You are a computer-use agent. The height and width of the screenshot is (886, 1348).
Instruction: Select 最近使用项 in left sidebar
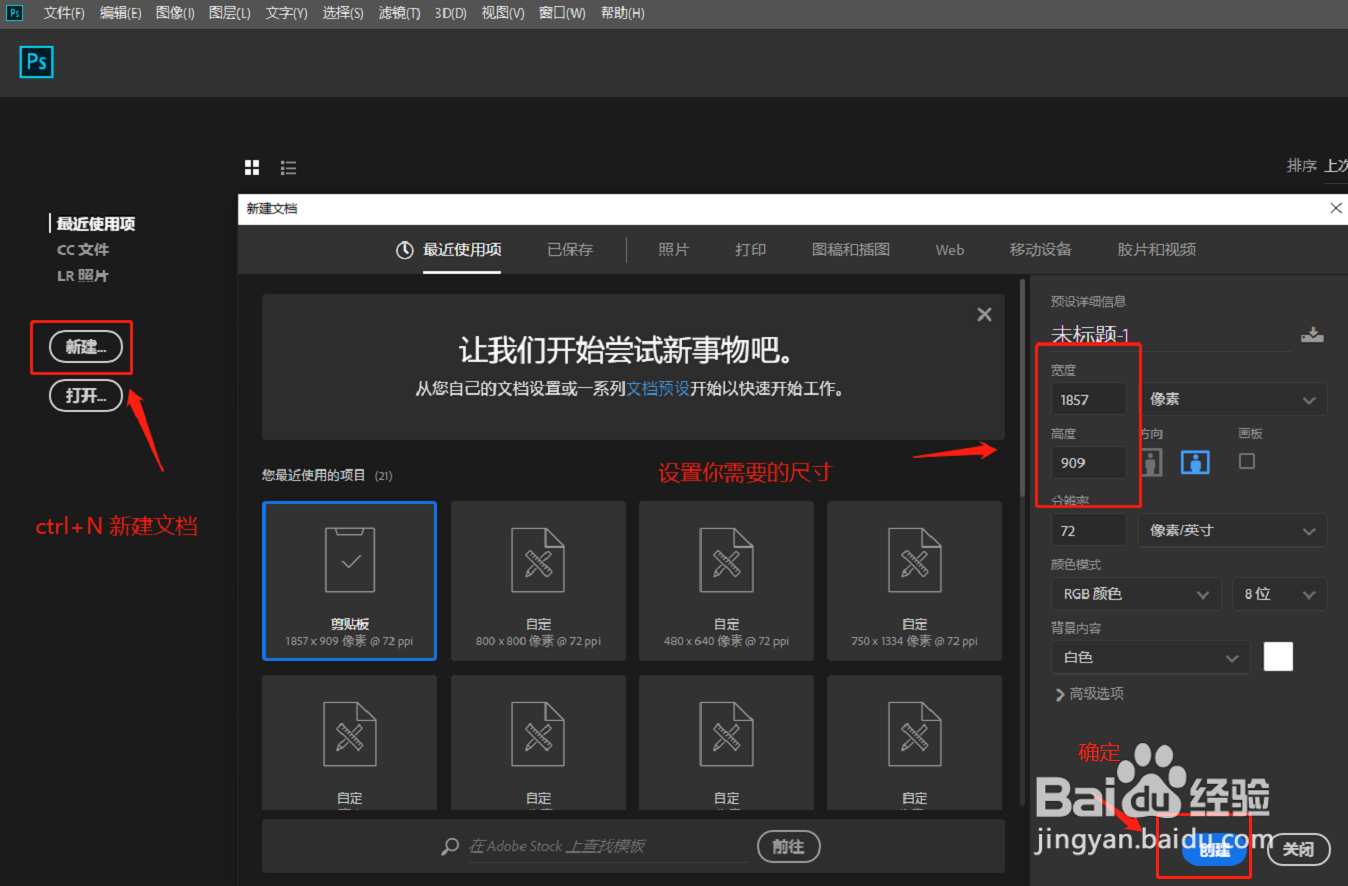pyautogui.click(x=96, y=224)
